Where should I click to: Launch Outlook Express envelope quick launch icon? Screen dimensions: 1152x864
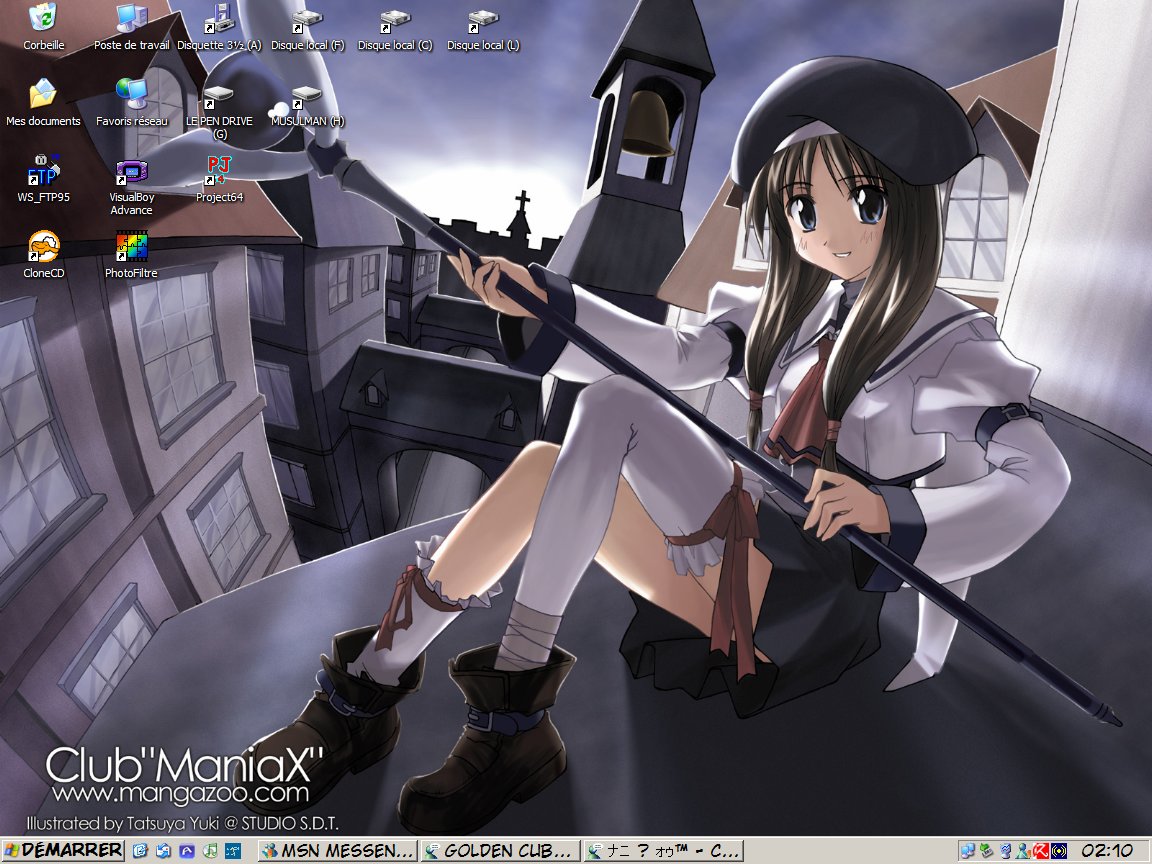point(163,851)
